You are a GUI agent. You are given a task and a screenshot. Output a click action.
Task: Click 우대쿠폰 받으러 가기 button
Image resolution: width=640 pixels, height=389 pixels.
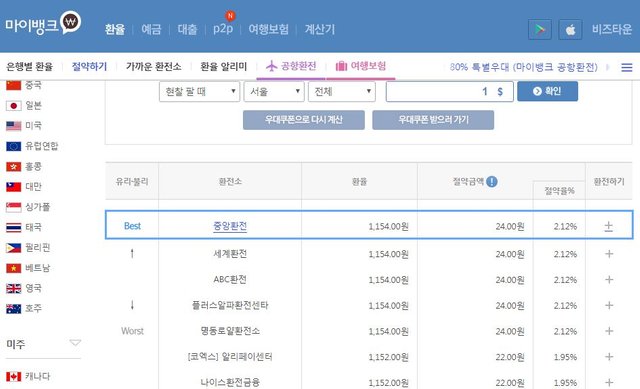[433, 120]
